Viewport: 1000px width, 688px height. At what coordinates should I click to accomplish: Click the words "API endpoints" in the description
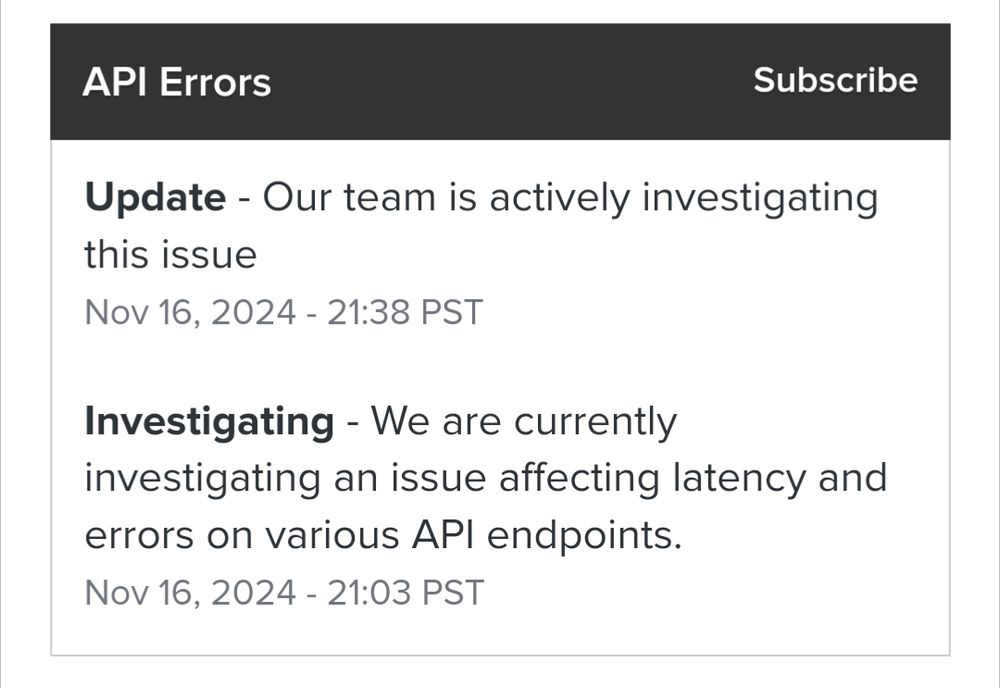click(546, 537)
